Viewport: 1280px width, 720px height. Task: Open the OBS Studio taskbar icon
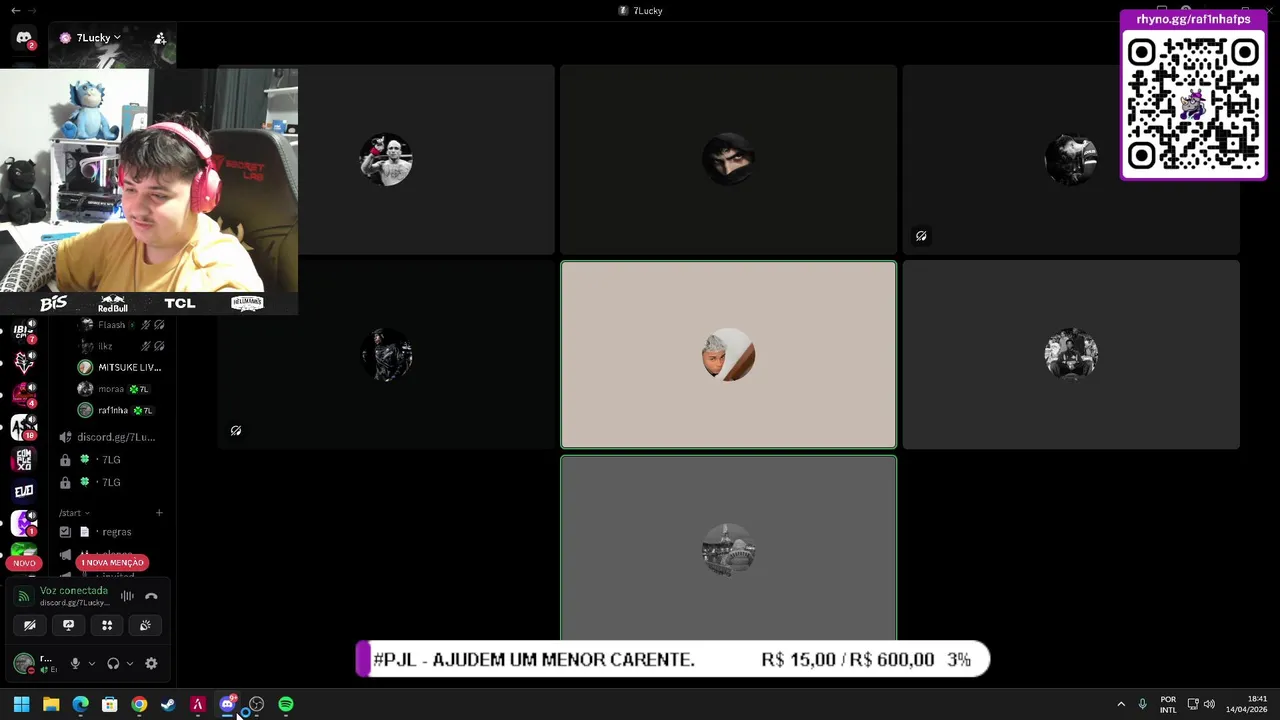257,705
